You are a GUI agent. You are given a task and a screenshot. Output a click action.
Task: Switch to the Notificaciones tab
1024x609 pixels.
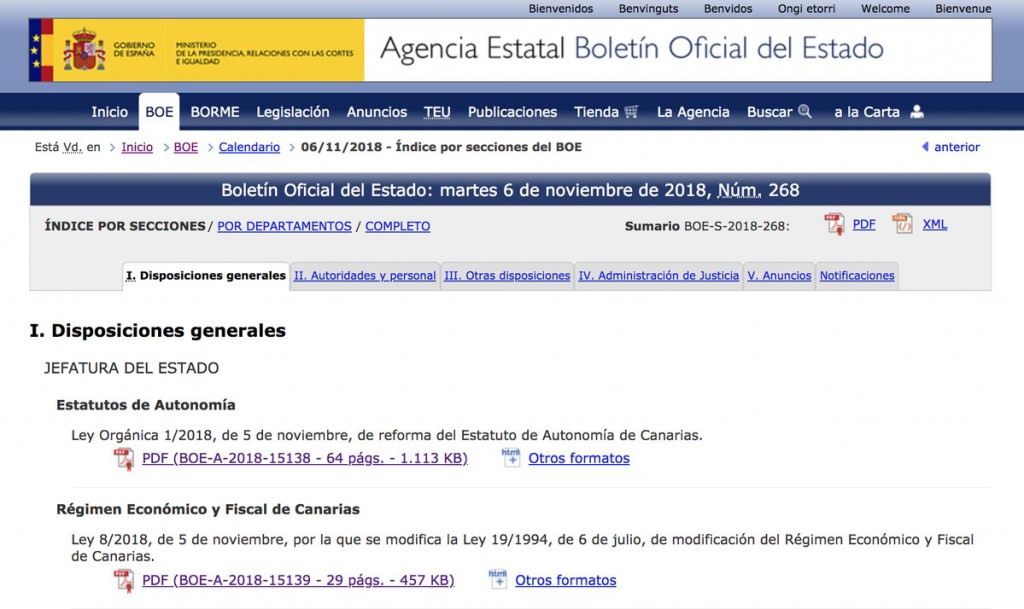pos(857,275)
